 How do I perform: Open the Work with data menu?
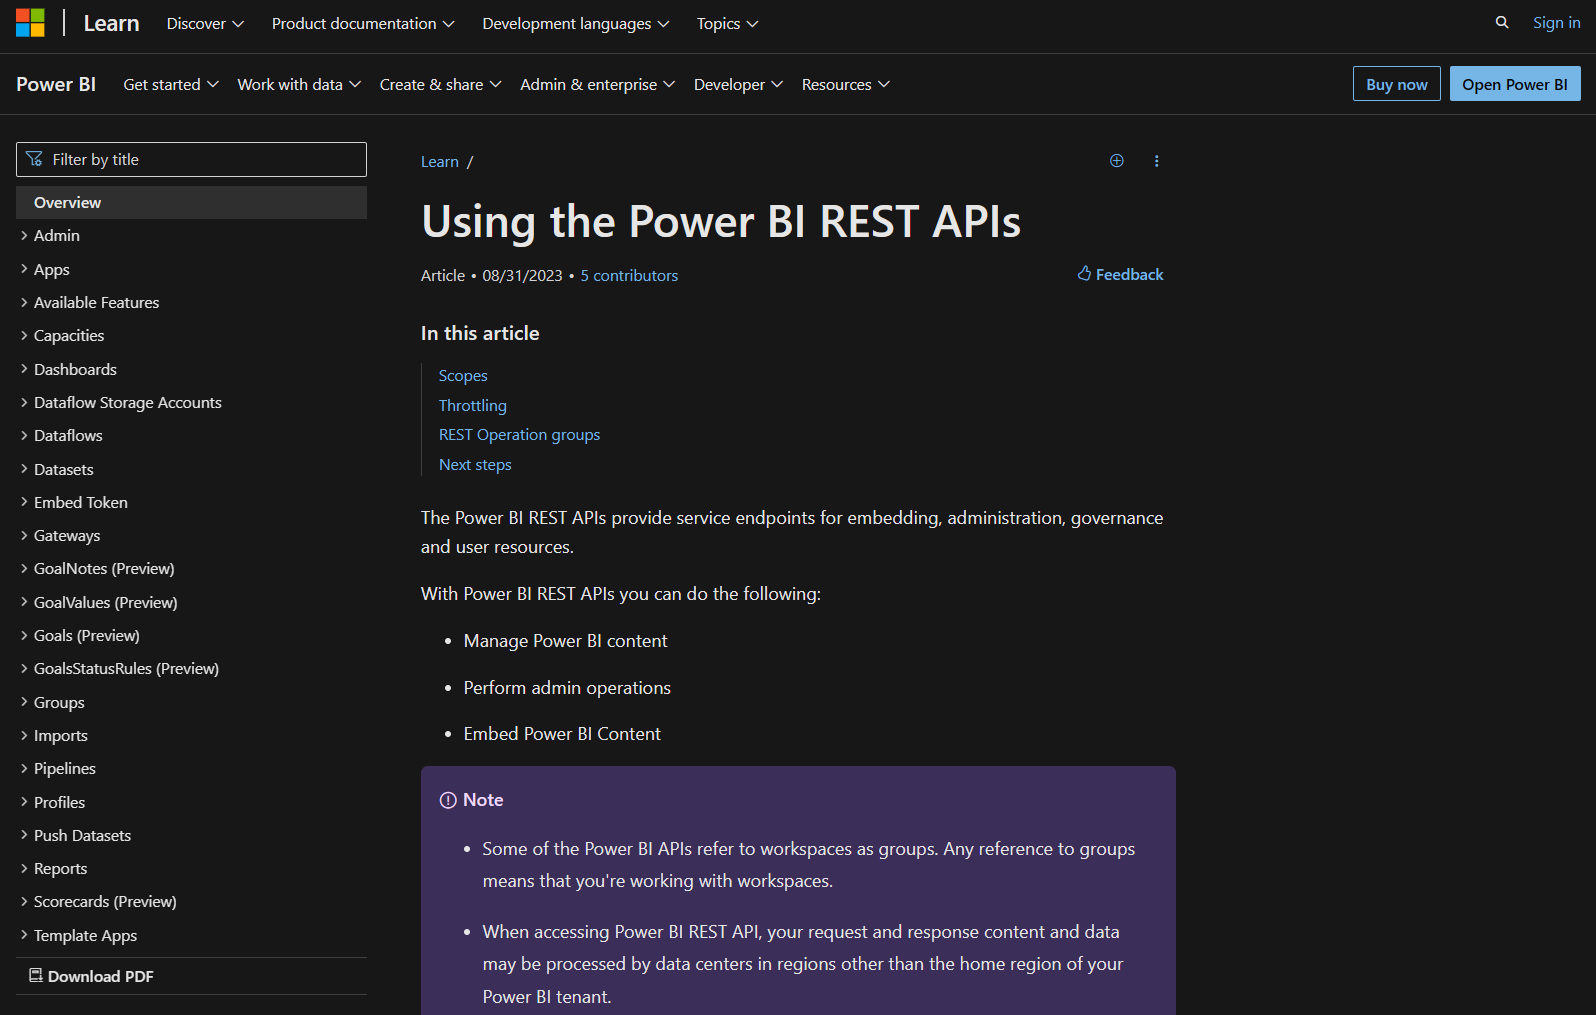click(299, 84)
